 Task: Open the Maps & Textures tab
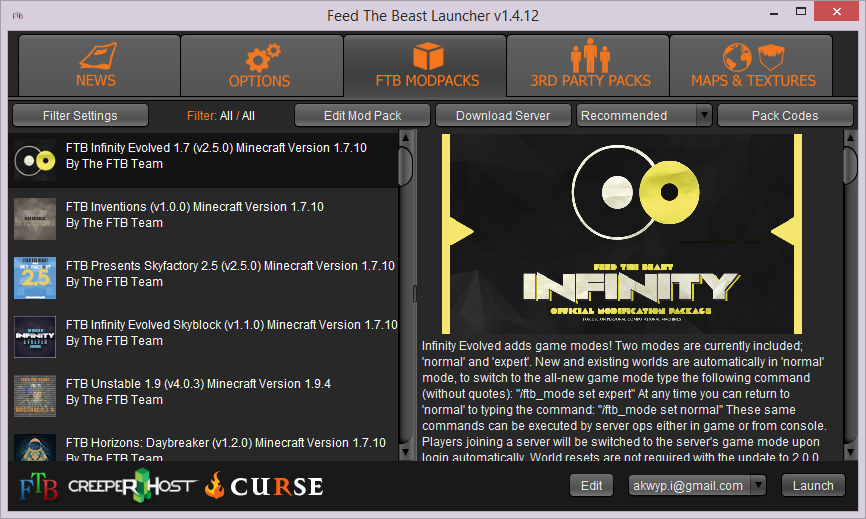click(753, 65)
